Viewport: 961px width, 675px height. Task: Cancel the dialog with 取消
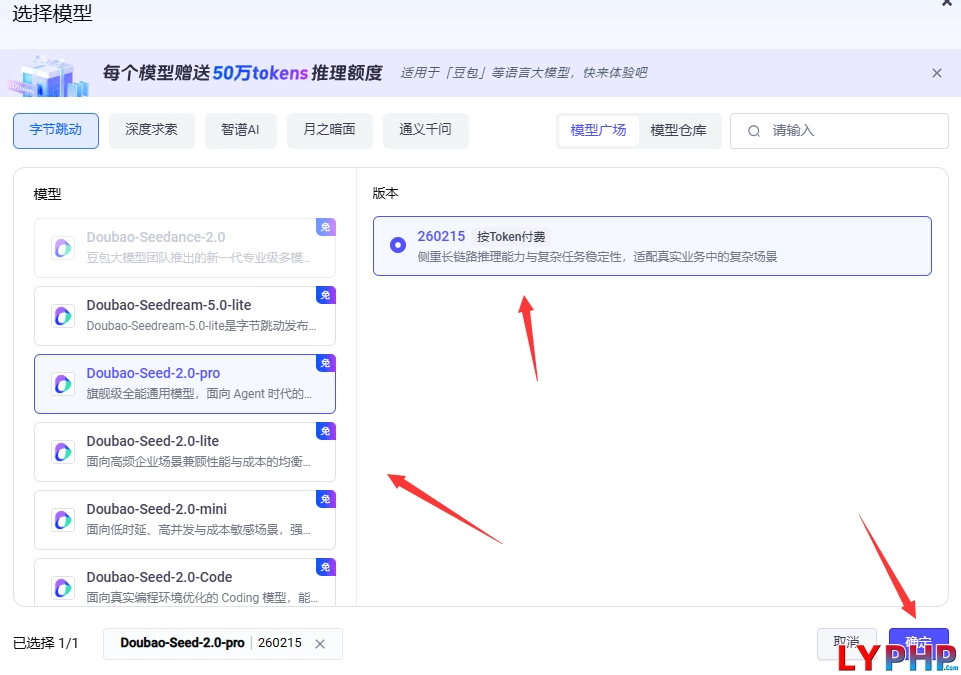[846, 645]
